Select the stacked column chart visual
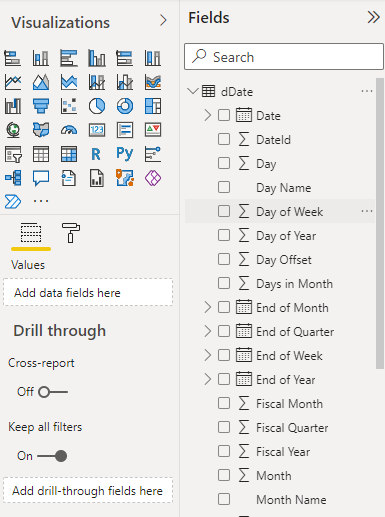The image size is (385, 517). pos(41,58)
